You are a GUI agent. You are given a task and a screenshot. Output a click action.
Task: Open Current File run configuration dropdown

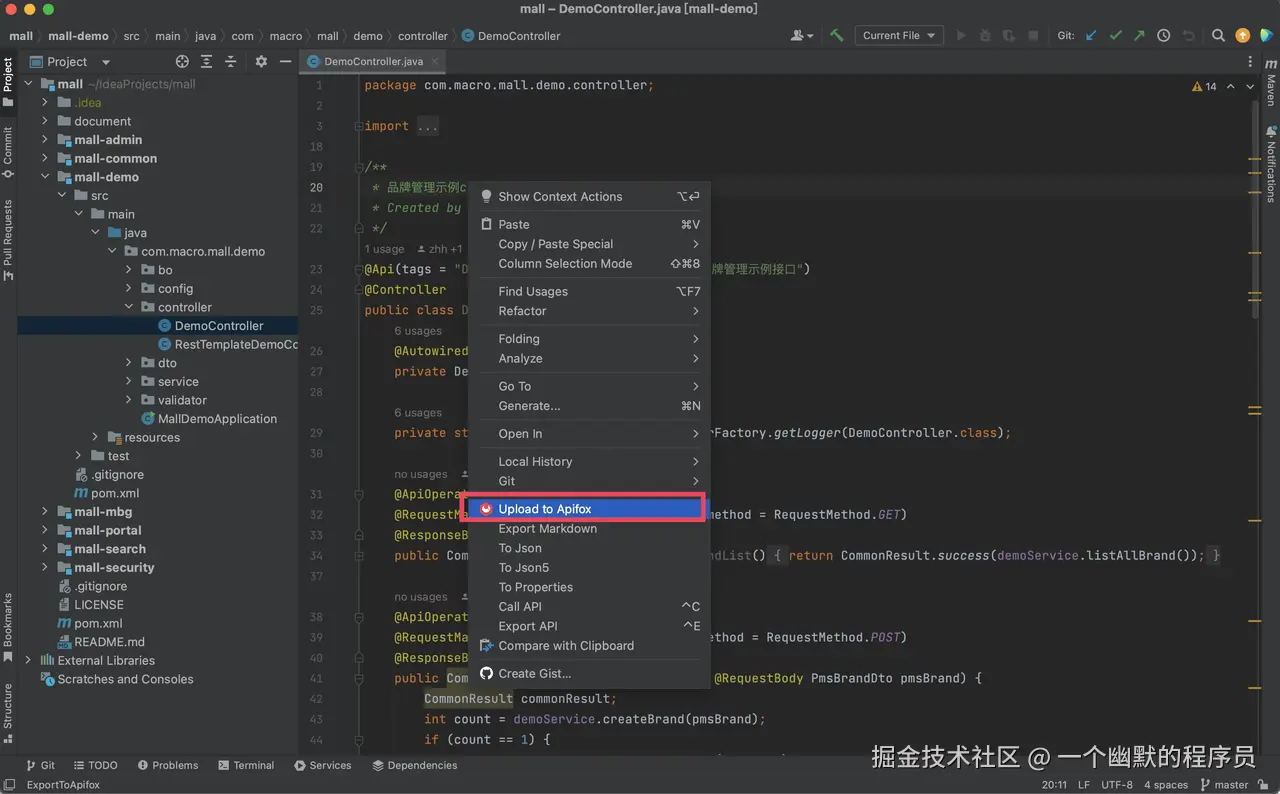click(x=898, y=35)
